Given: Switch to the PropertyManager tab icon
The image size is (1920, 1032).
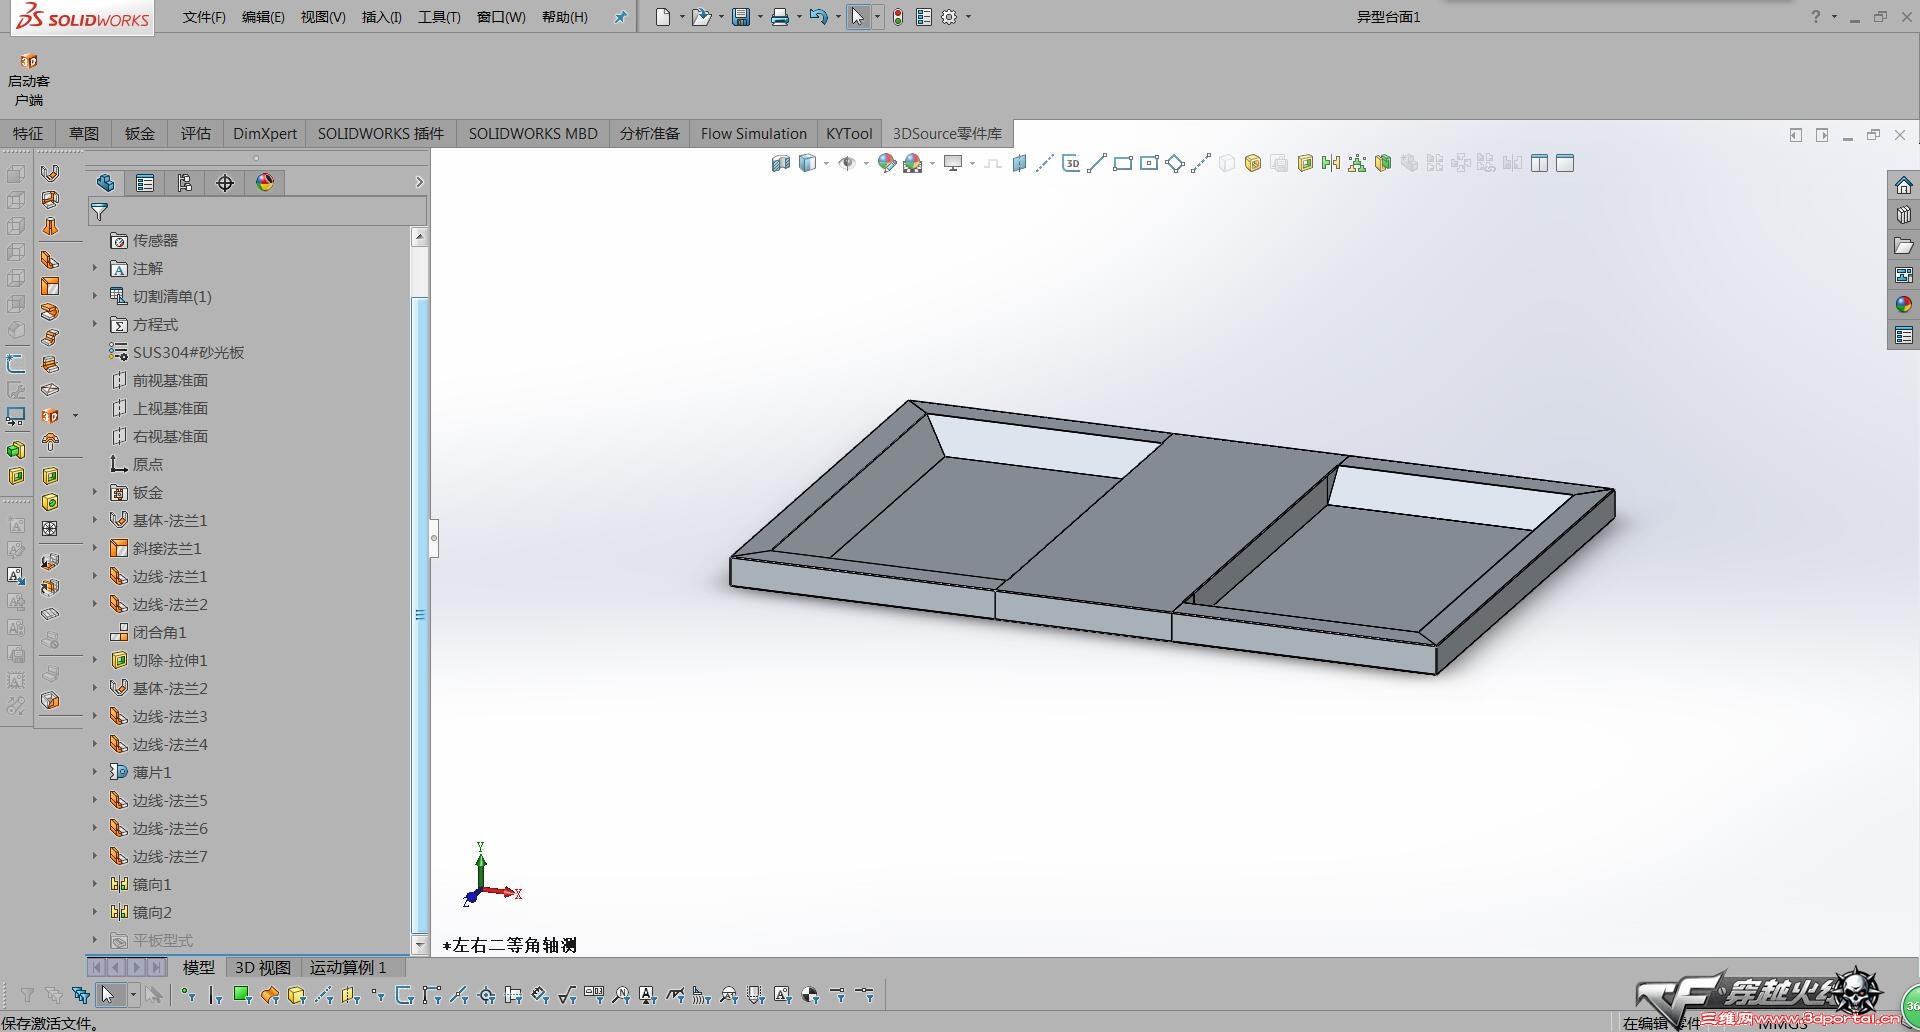Looking at the screenshot, I should (x=145, y=183).
